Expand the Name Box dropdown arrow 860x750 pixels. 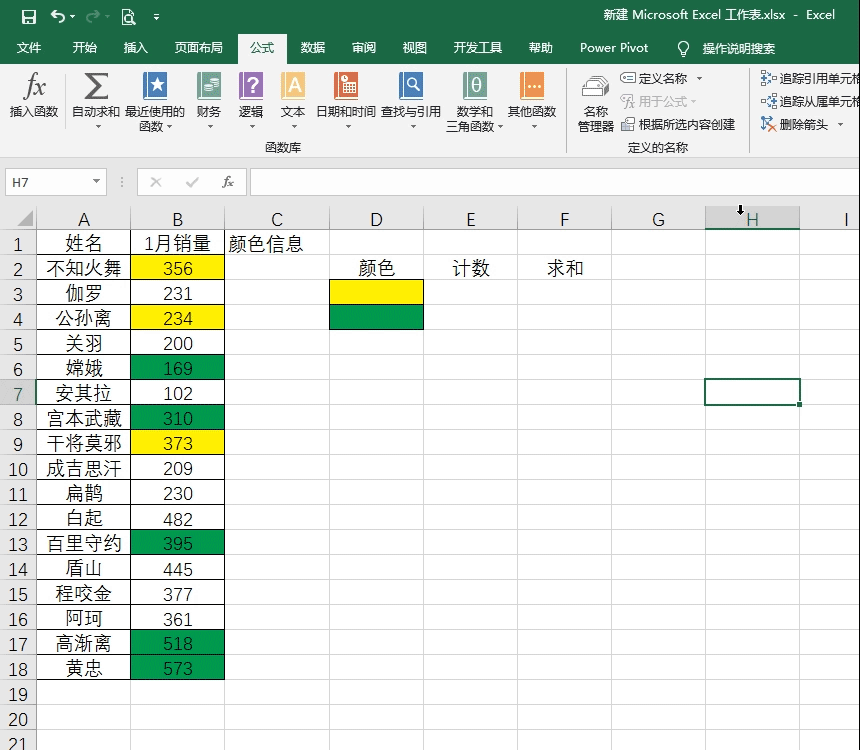coord(96,182)
